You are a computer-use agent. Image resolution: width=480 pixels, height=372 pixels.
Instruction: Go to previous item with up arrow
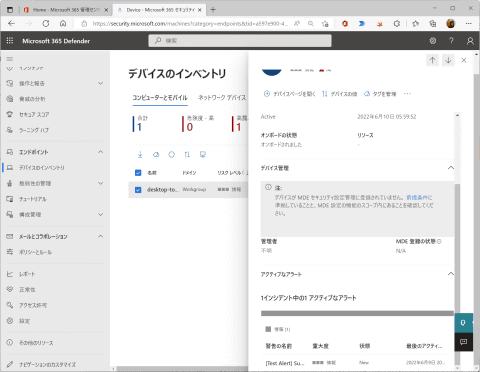(x=433, y=60)
